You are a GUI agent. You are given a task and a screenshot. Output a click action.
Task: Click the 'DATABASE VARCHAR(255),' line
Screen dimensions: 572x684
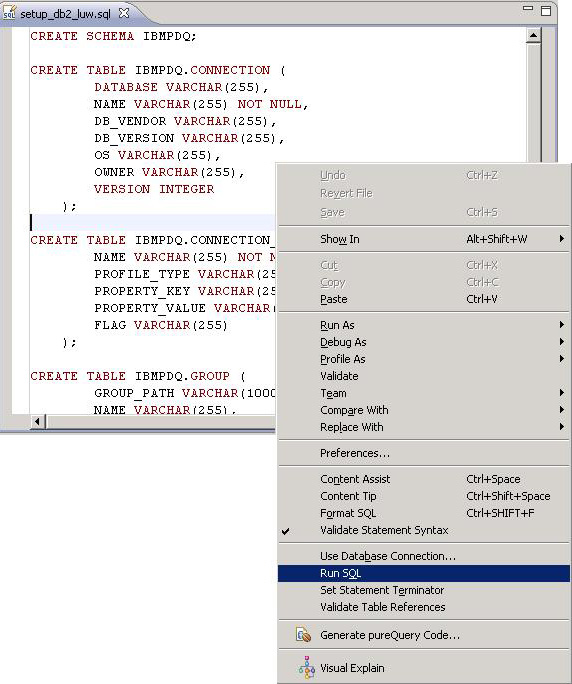tap(181, 87)
